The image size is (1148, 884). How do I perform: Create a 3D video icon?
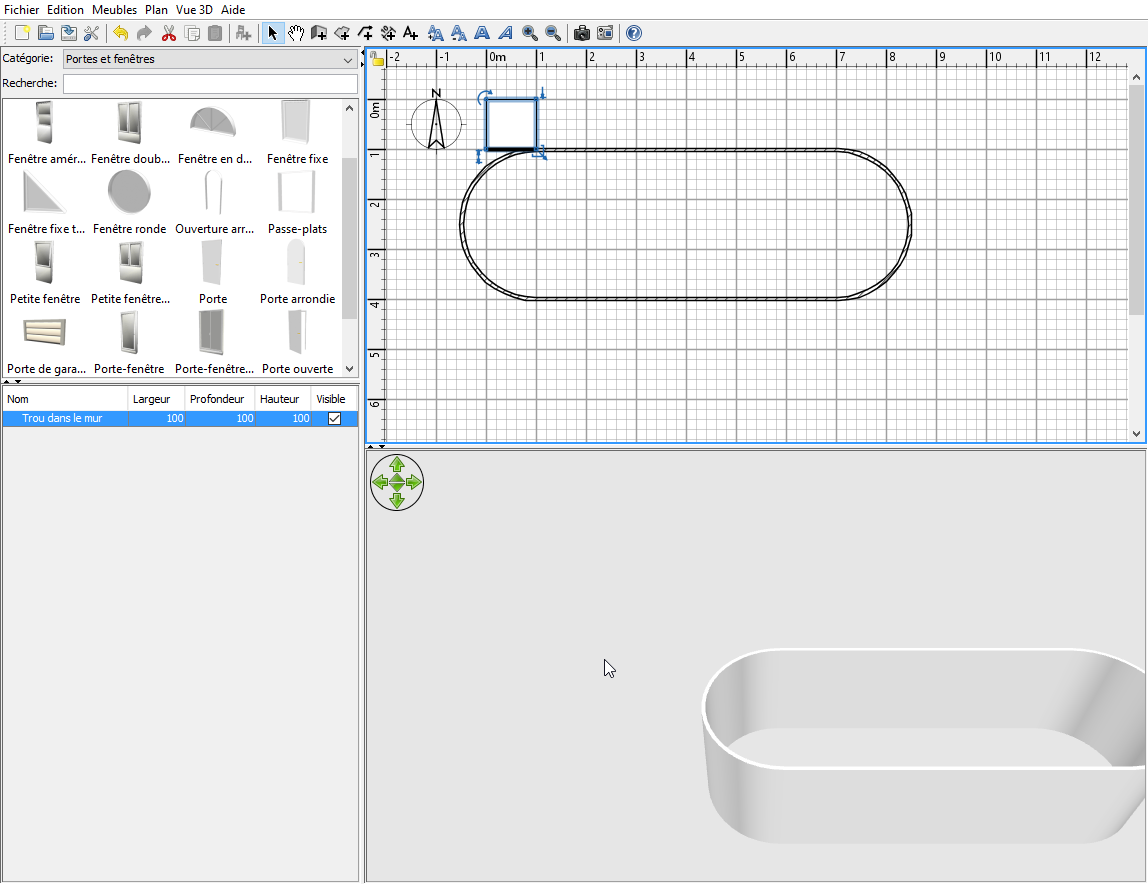[x=605, y=33]
